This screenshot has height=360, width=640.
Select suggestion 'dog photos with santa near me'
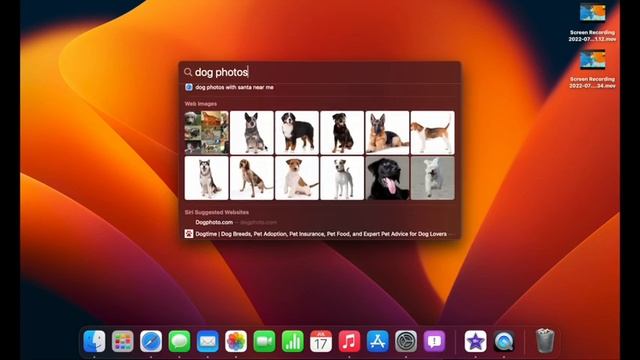(x=234, y=87)
